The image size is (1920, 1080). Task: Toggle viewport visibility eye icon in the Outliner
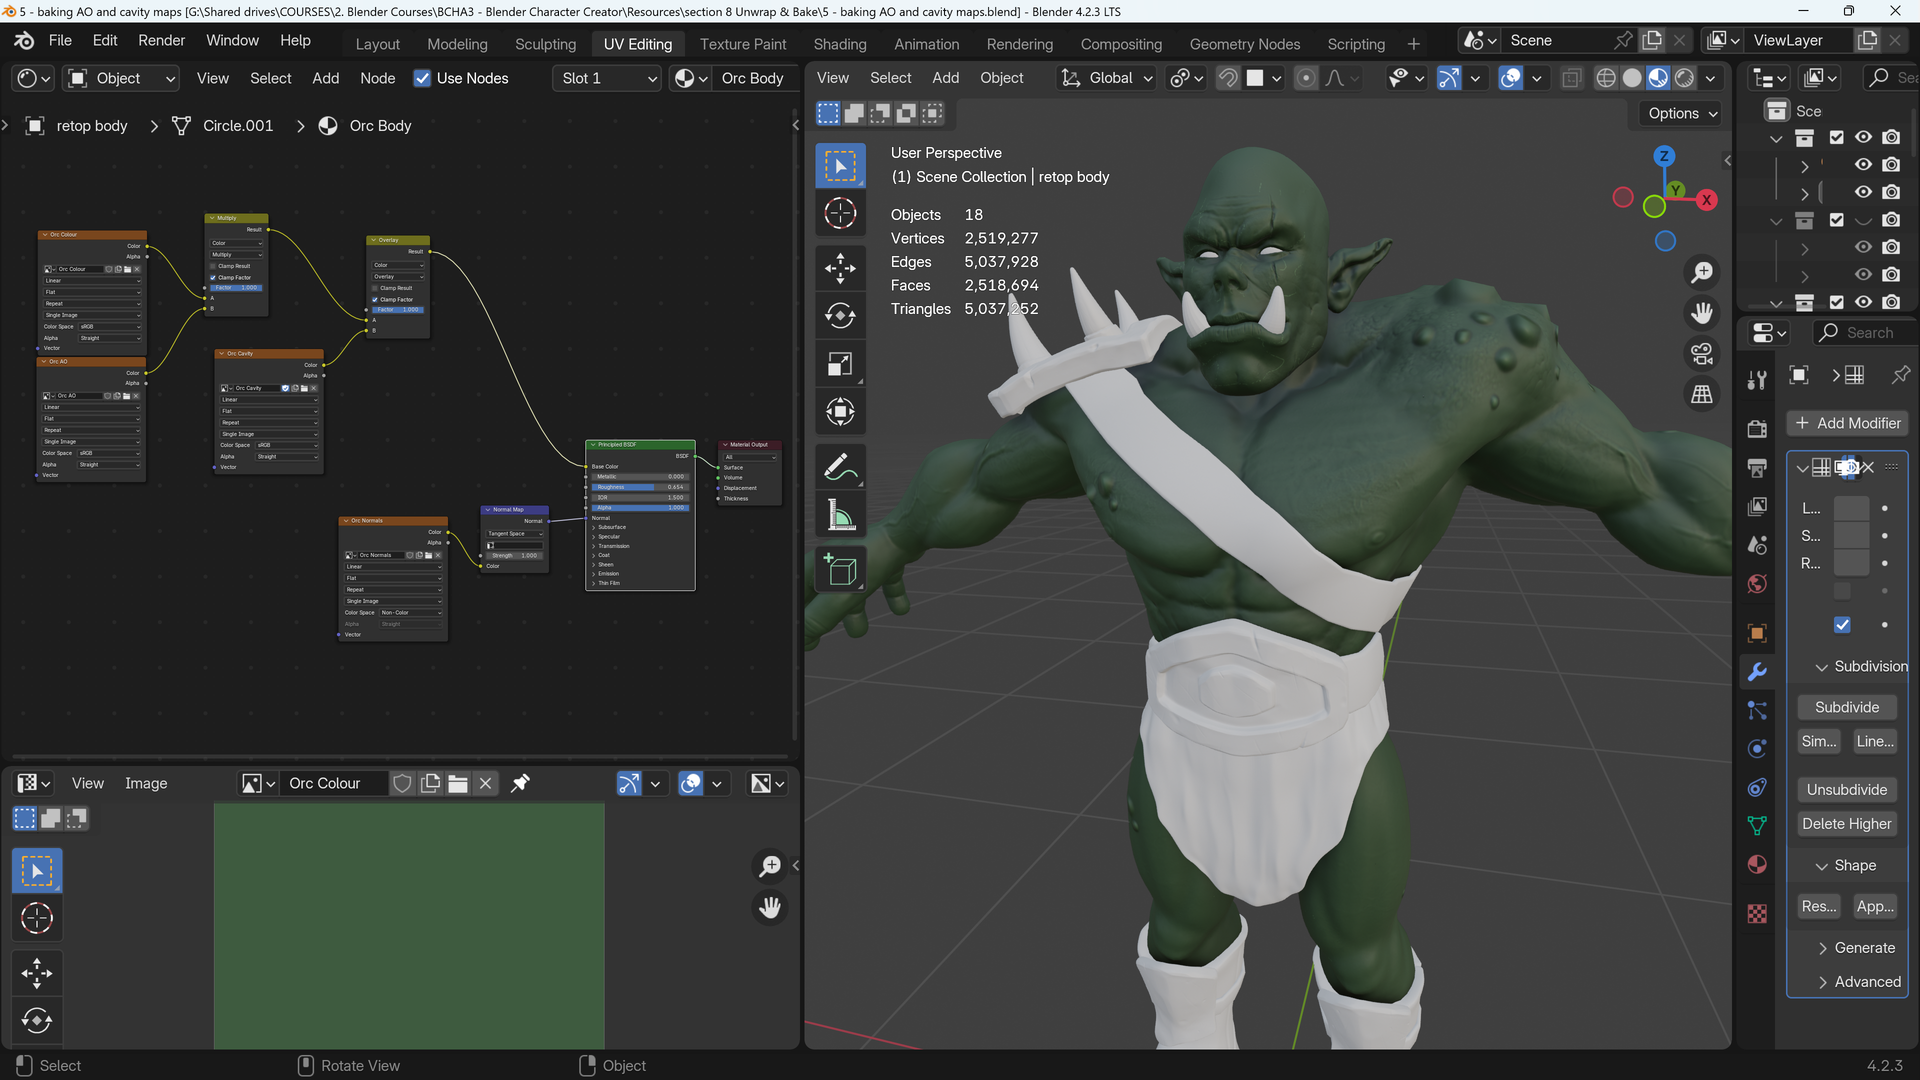1863,137
